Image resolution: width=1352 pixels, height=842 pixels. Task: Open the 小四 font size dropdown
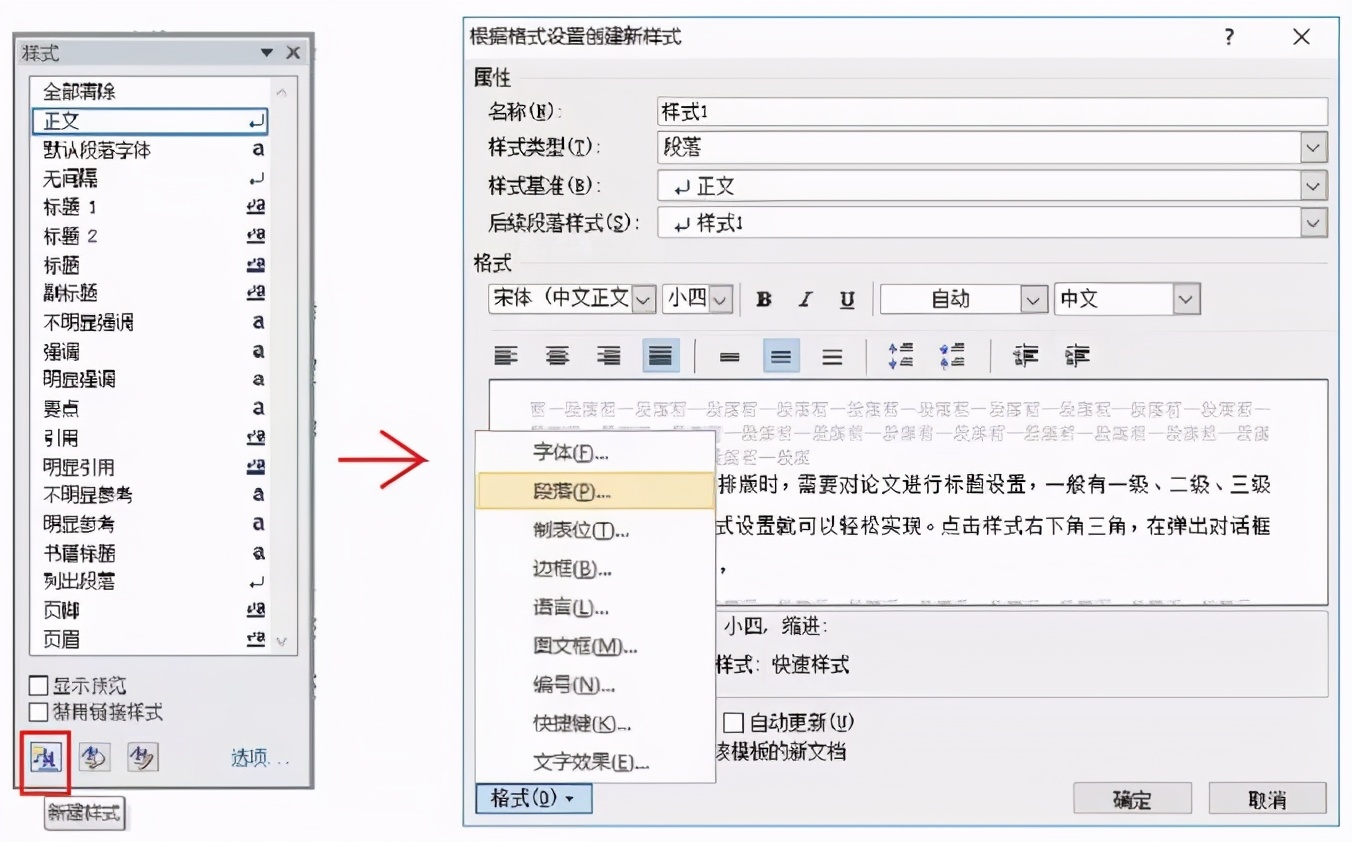721,299
